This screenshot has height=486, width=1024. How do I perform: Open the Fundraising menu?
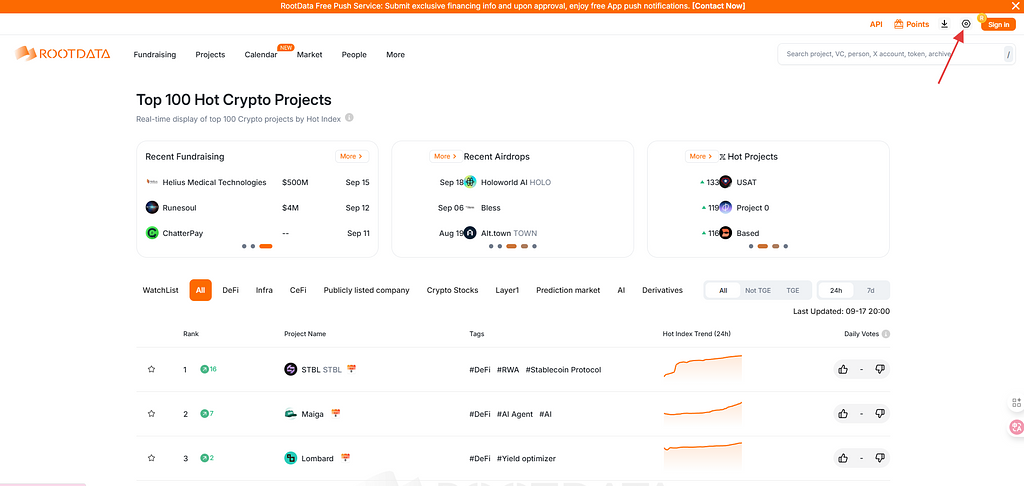tap(154, 54)
